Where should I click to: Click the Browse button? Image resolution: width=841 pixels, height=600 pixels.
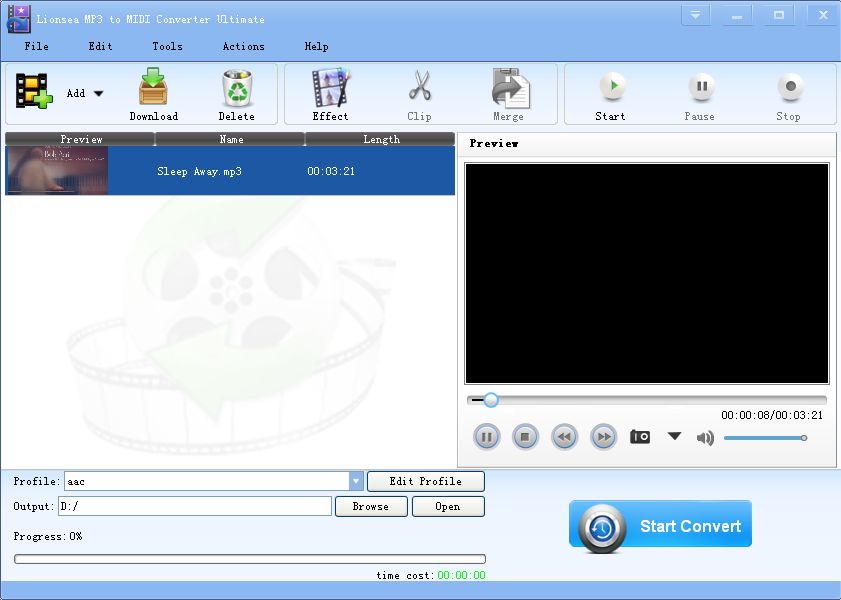click(x=371, y=506)
